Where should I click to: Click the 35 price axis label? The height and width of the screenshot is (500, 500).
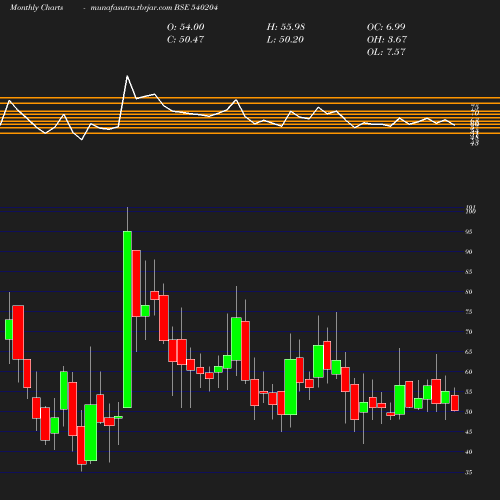(469, 472)
